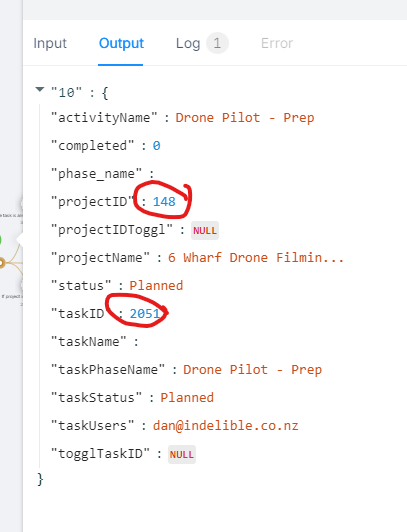Click the taskStatus value Planned
407x532 pixels.
point(187,398)
